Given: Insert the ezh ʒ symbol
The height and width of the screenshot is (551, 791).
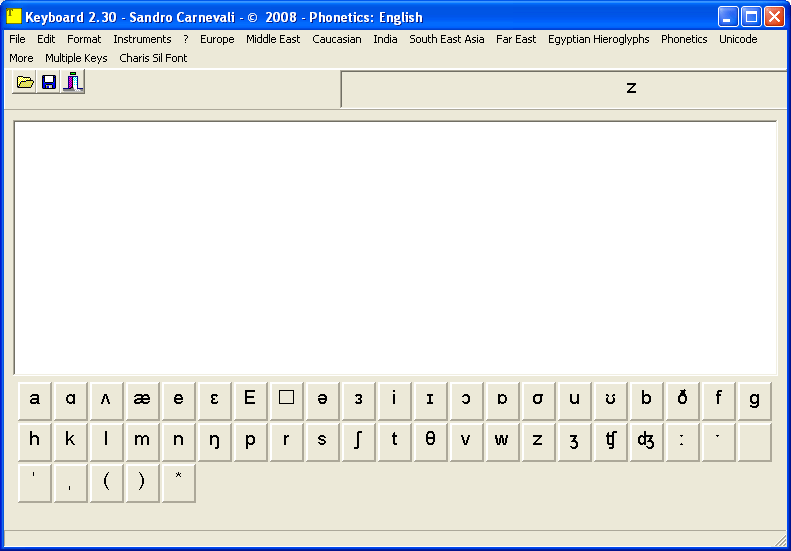Looking at the screenshot, I should 574,443.
